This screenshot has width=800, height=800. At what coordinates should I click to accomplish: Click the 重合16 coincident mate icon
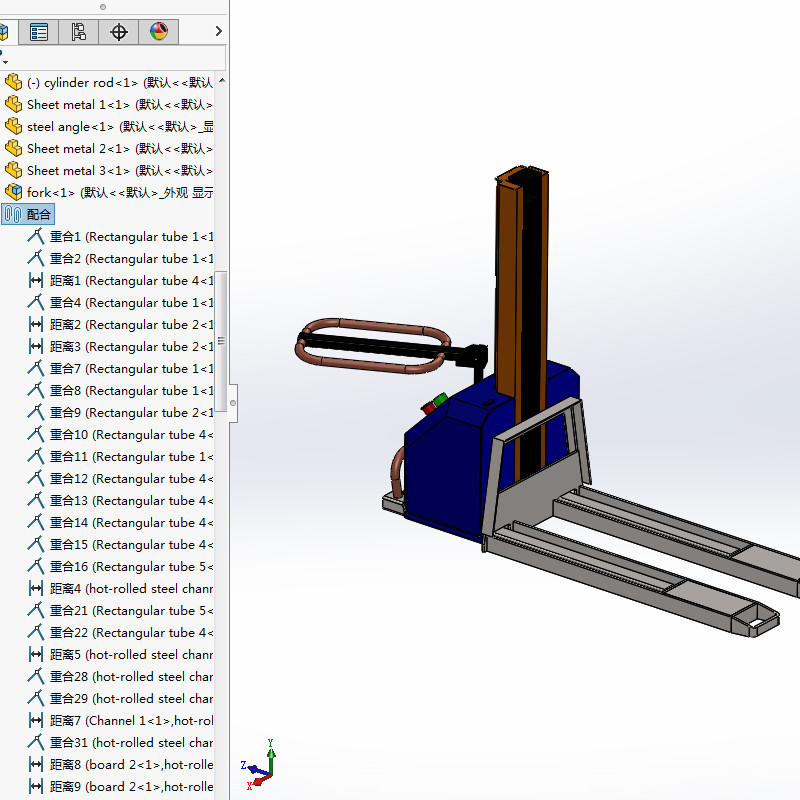coord(36,566)
